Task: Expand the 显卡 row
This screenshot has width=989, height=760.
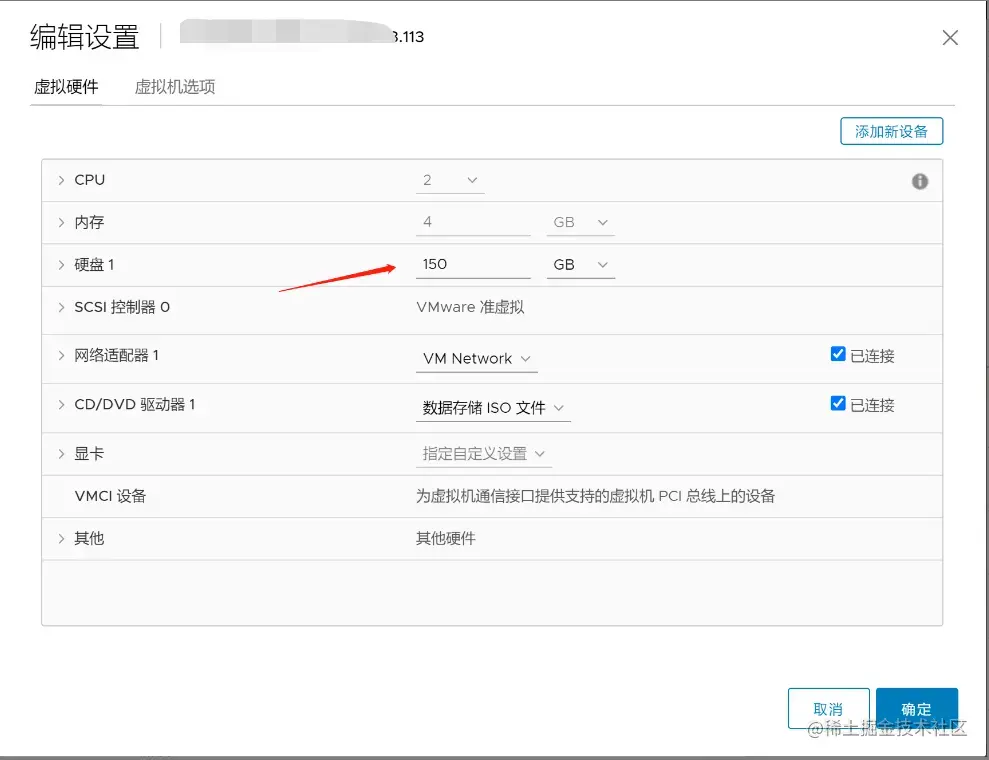Action: coord(61,454)
